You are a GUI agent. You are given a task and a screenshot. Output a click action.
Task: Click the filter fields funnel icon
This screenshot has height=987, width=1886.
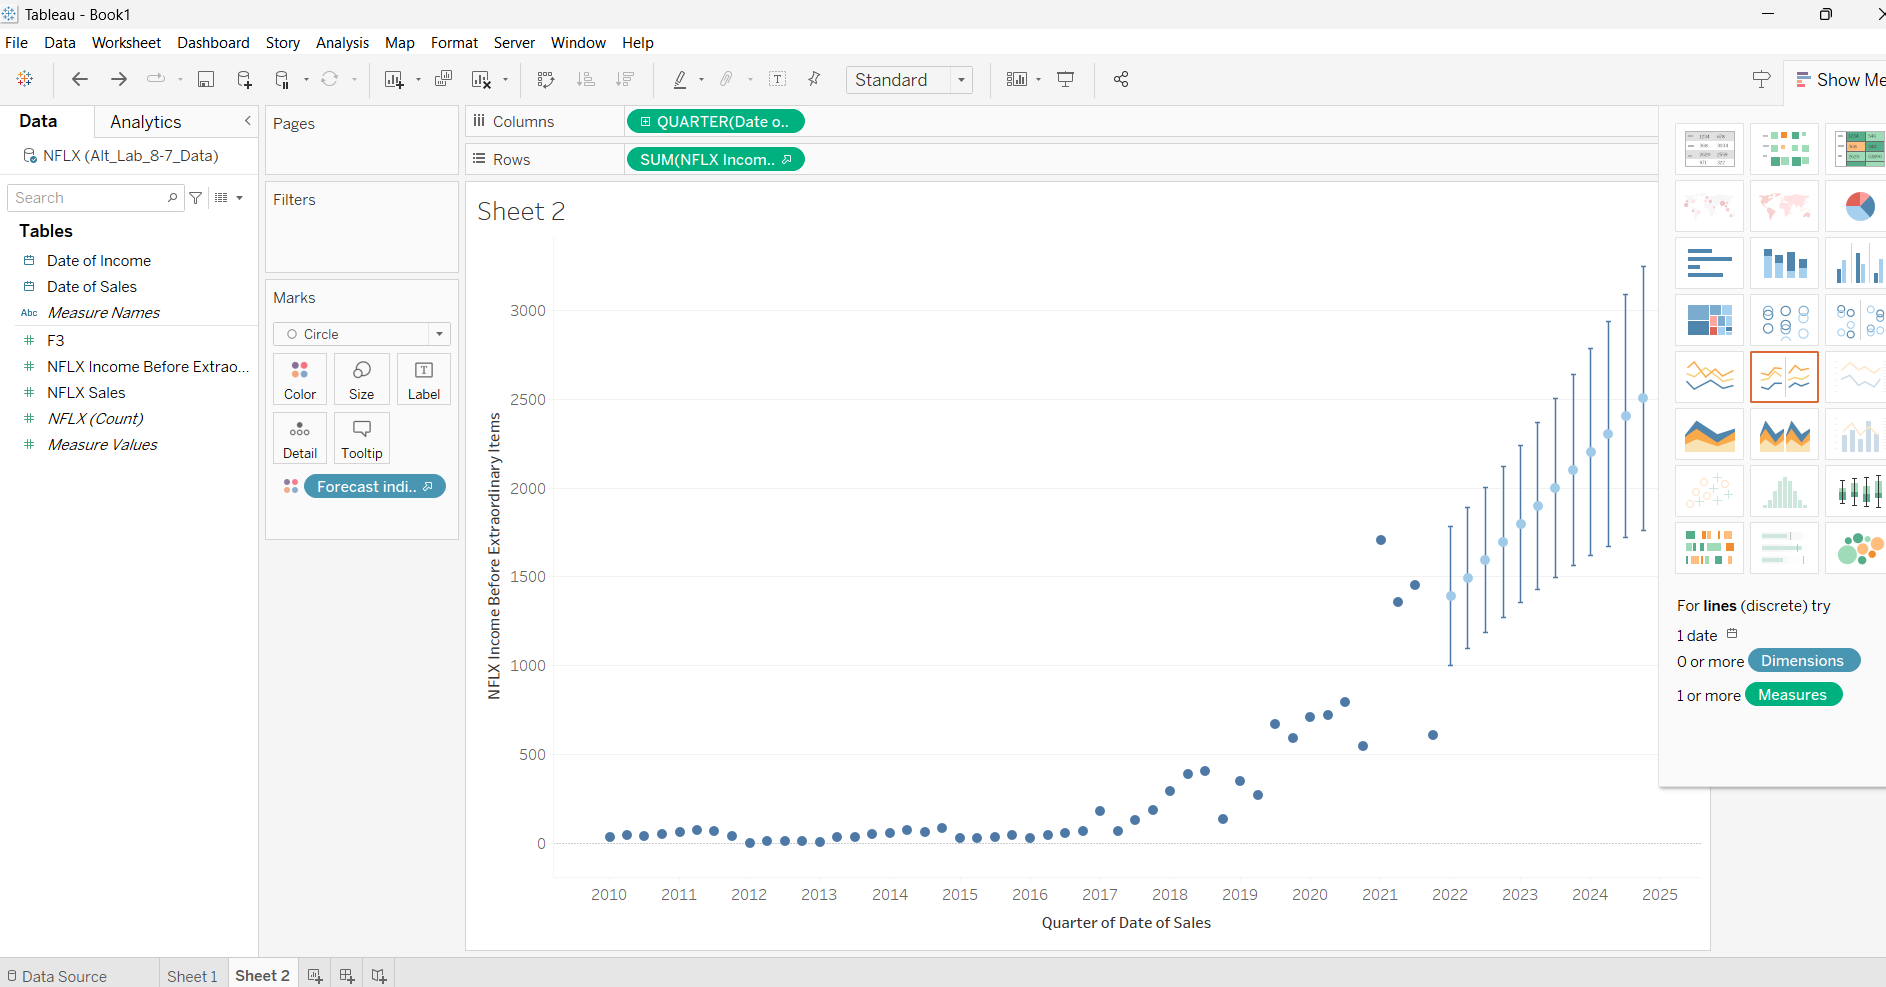pyautogui.click(x=196, y=198)
